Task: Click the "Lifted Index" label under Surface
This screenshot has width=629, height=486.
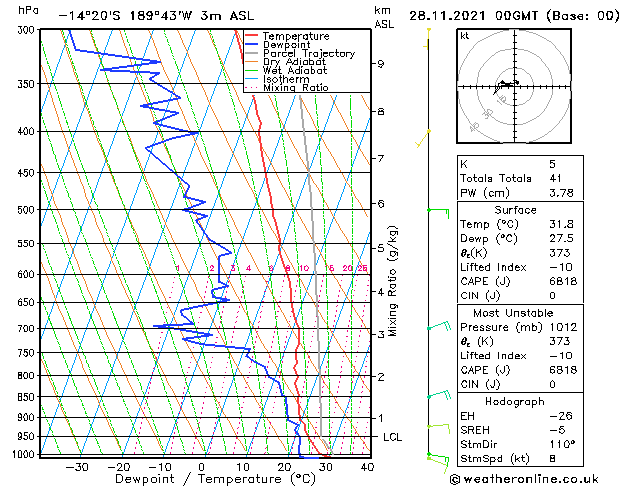Action: tap(493, 267)
